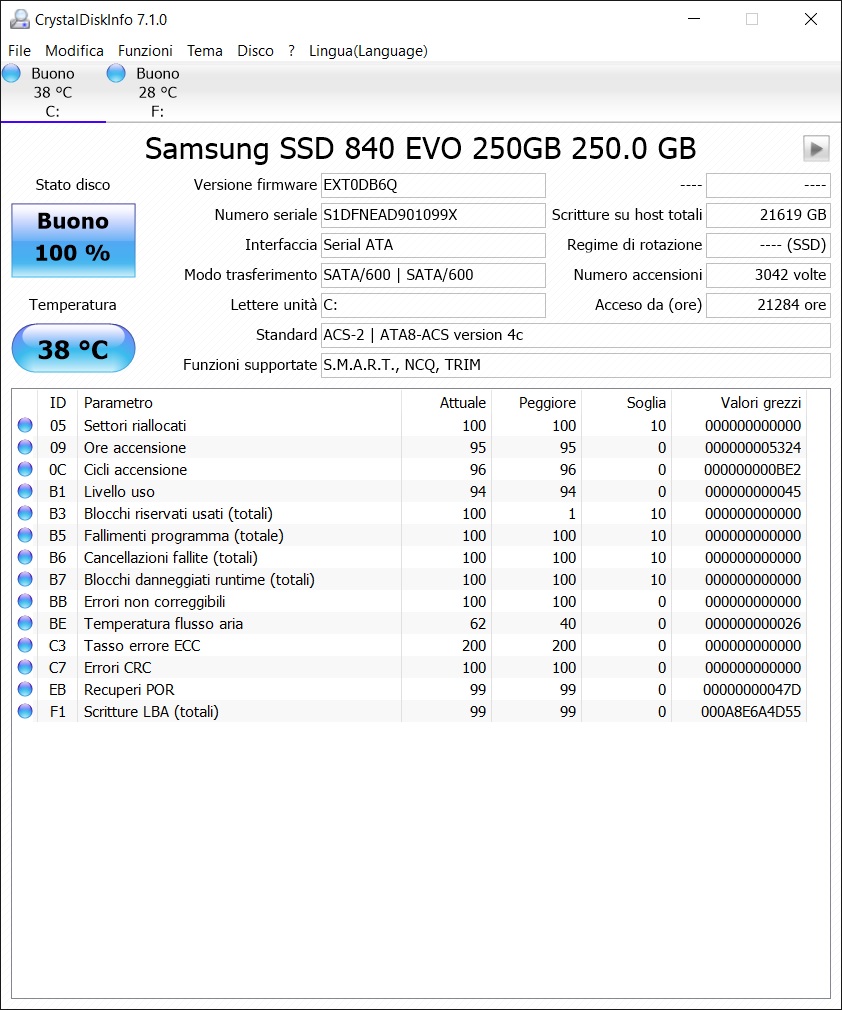The image size is (842, 1010).
Task: Click the CrystalDiskInfo app icon in title bar
Action: pos(20,19)
